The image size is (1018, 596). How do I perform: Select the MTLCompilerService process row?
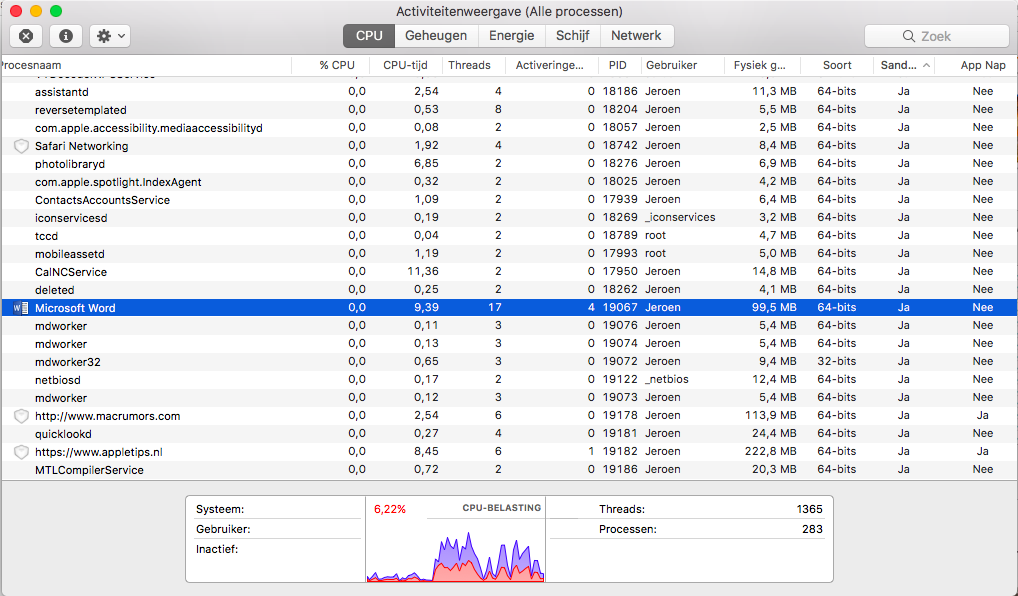(x=509, y=470)
